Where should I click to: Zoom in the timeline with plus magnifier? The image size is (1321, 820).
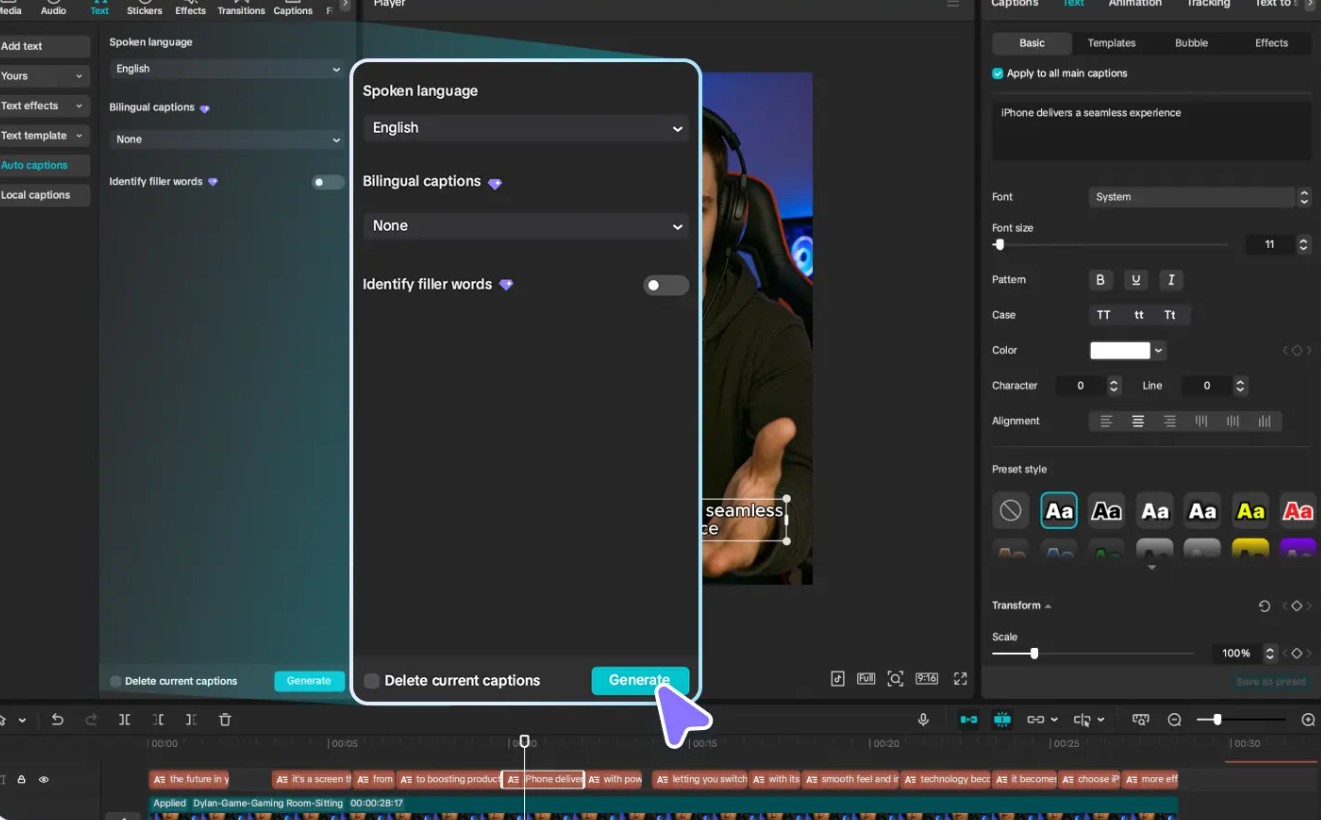[x=1308, y=720]
